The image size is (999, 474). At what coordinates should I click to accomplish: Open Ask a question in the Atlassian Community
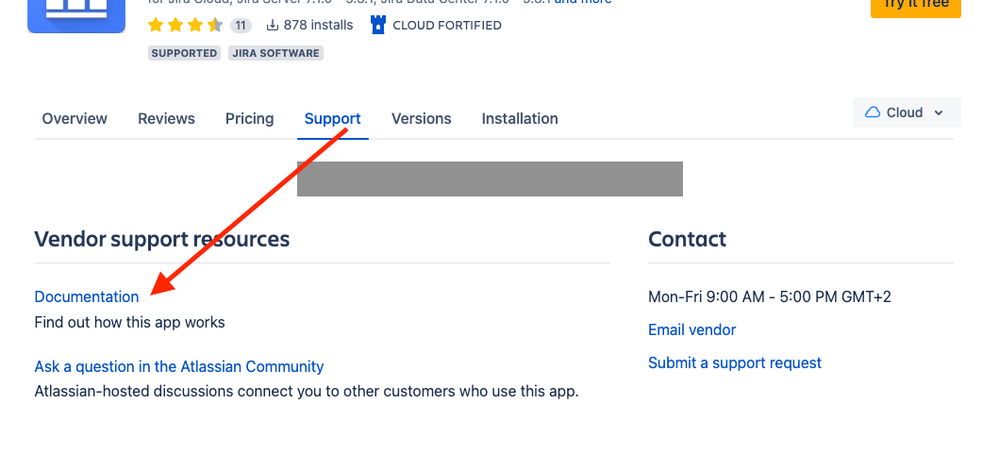pos(179,367)
